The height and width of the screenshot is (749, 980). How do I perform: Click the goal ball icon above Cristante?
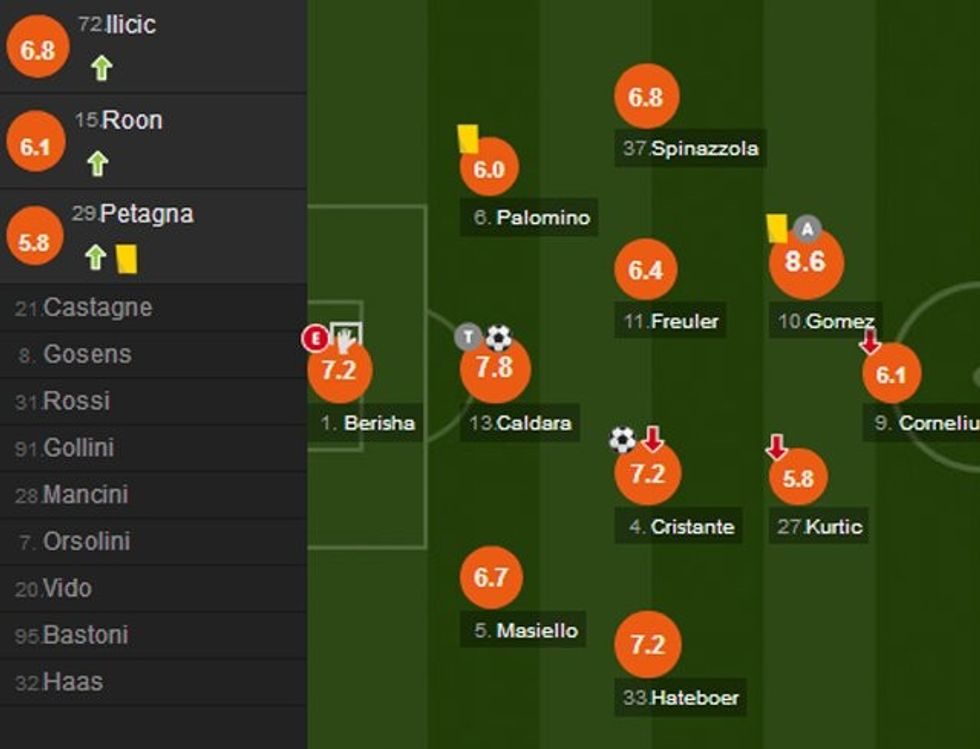point(622,439)
